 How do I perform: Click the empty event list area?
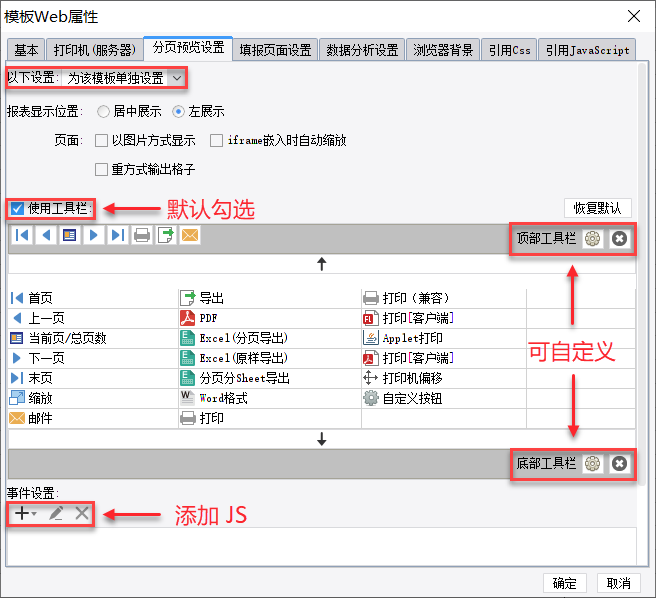click(x=321, y=546)
